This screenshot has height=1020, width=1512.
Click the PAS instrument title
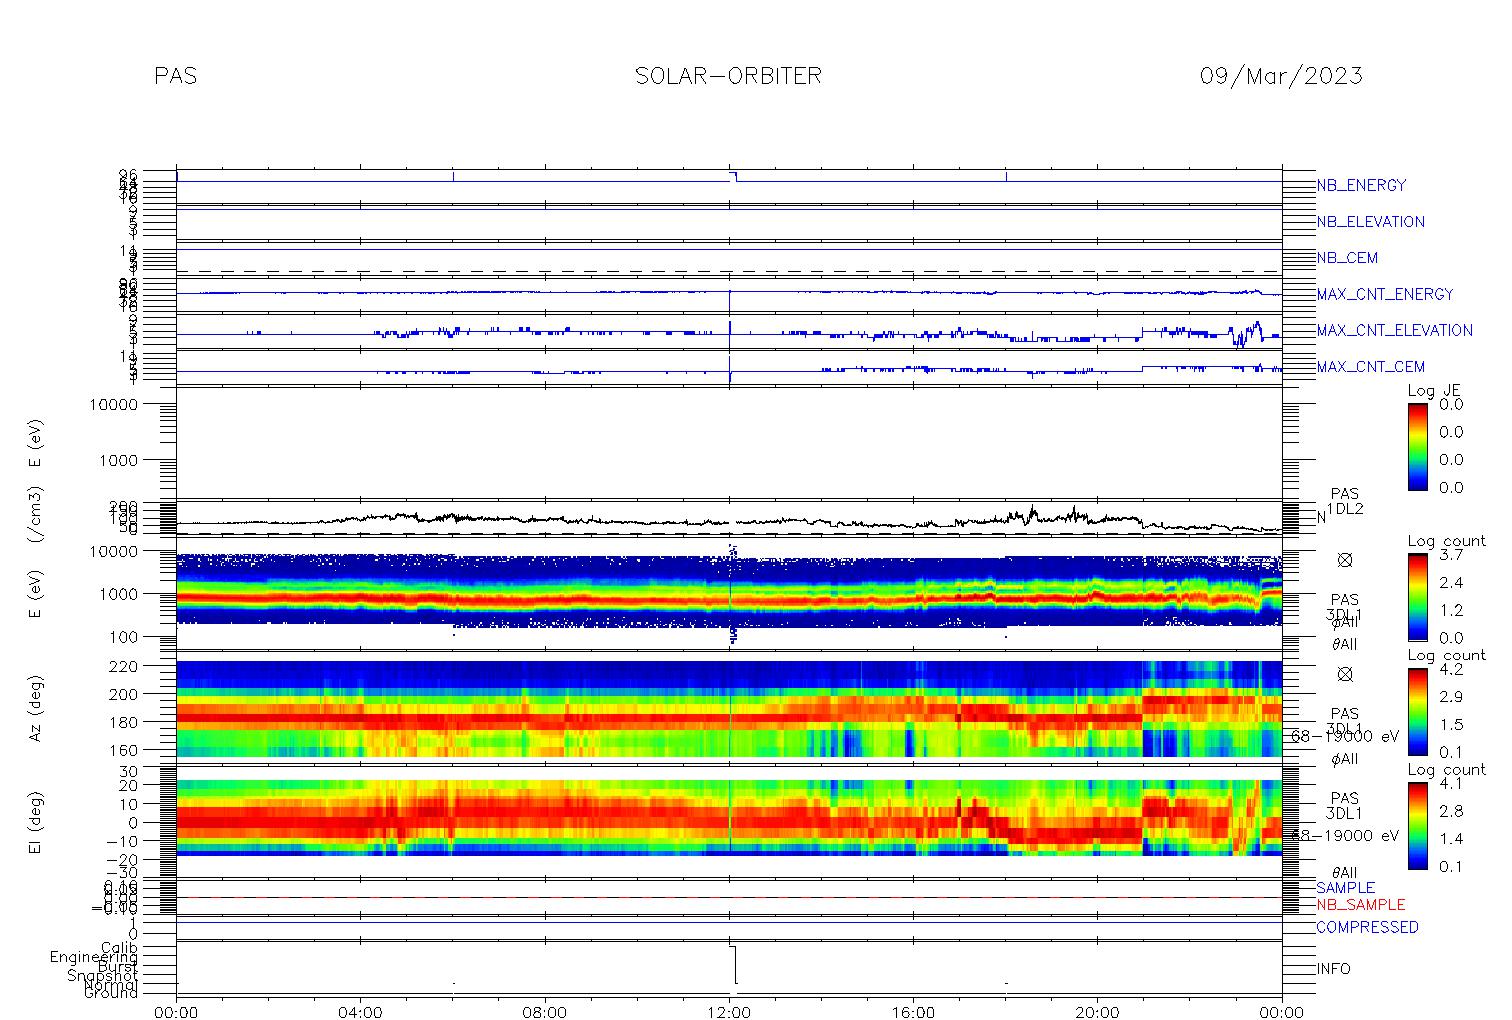[x=175, y=76]
